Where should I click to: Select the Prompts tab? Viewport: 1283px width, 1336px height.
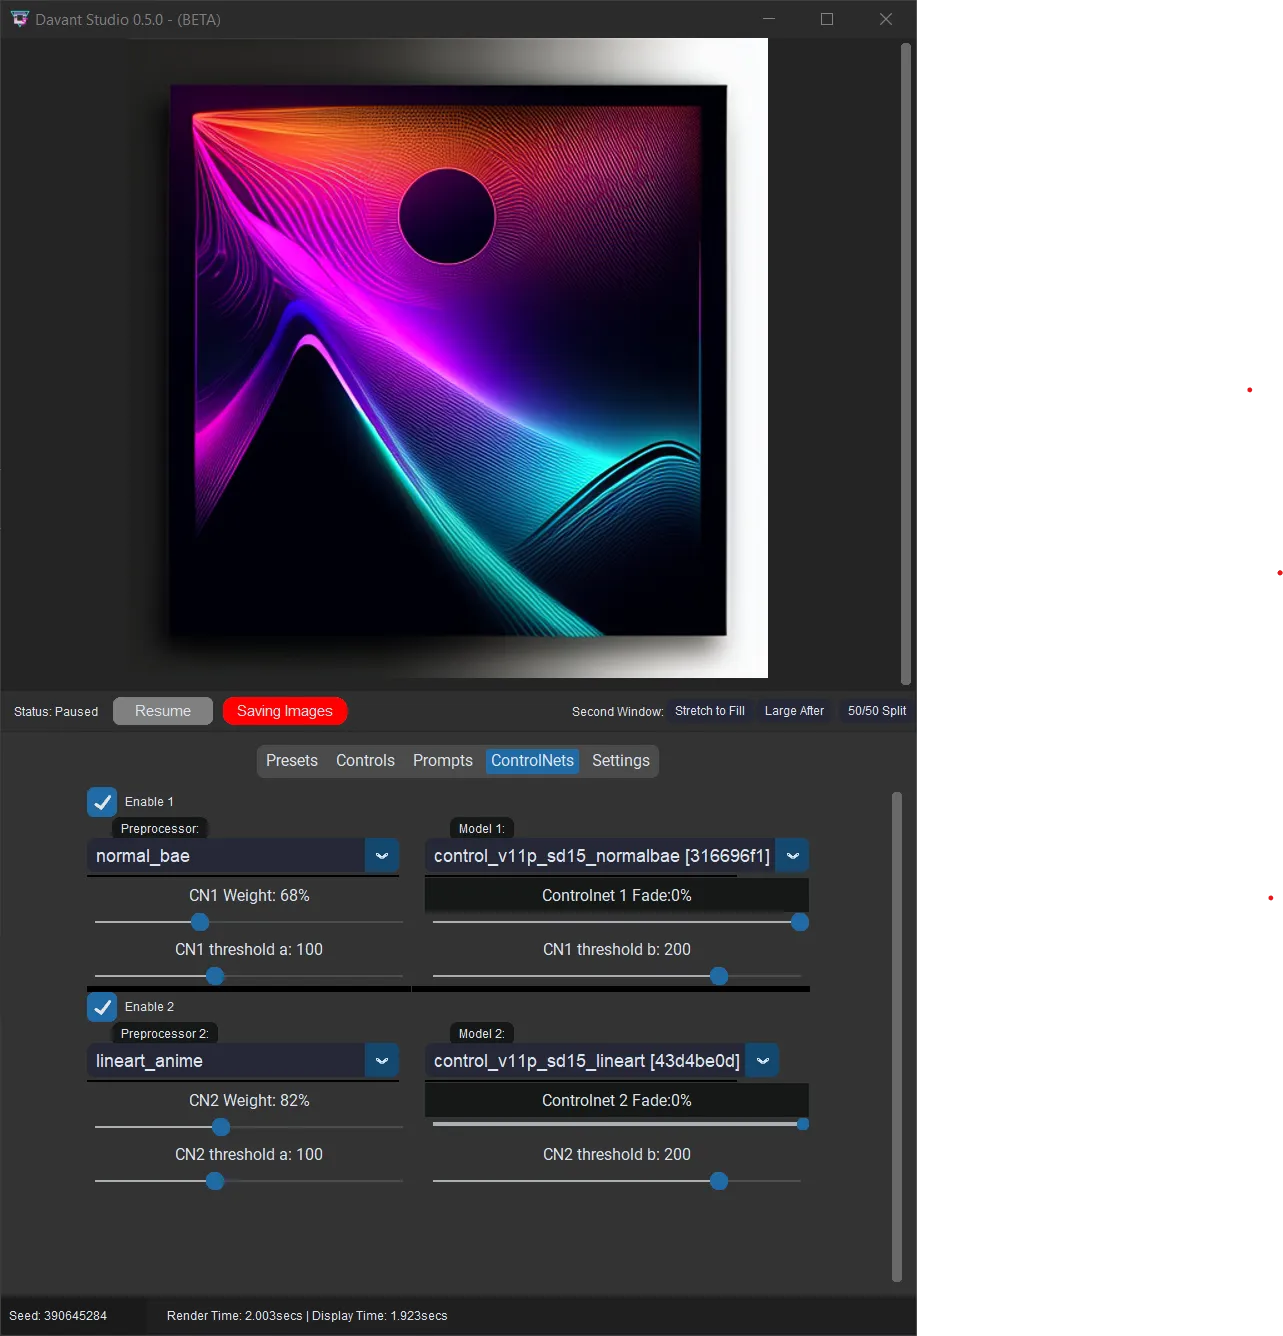pos(442,760)
